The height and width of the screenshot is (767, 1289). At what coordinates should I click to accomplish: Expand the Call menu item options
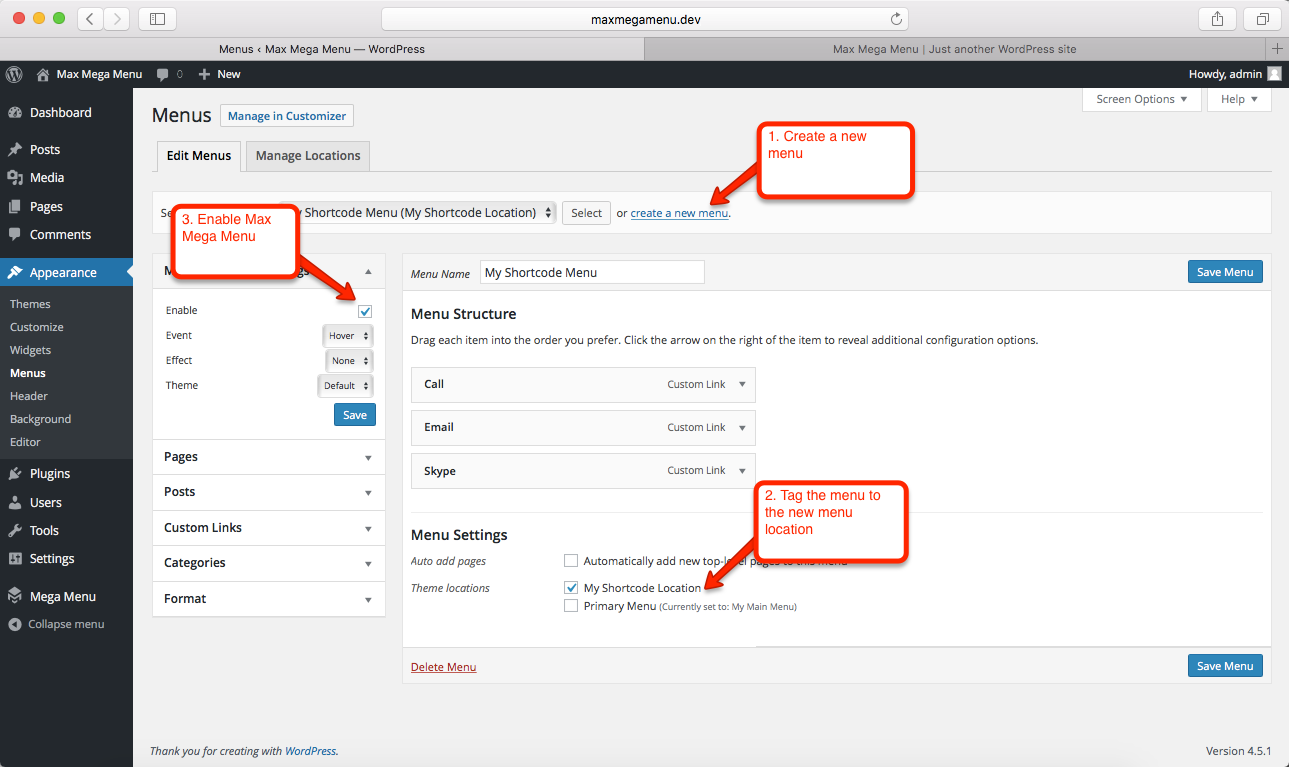click(742, 384)
